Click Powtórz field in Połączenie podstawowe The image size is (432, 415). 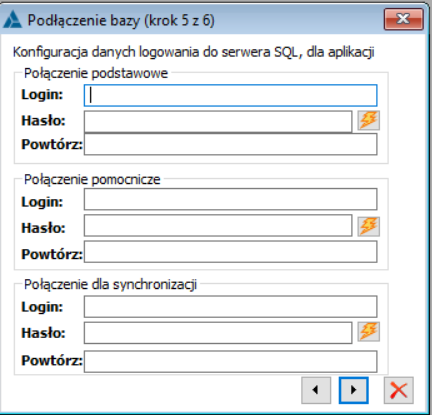pyautogui.click(x=230, y=144)
